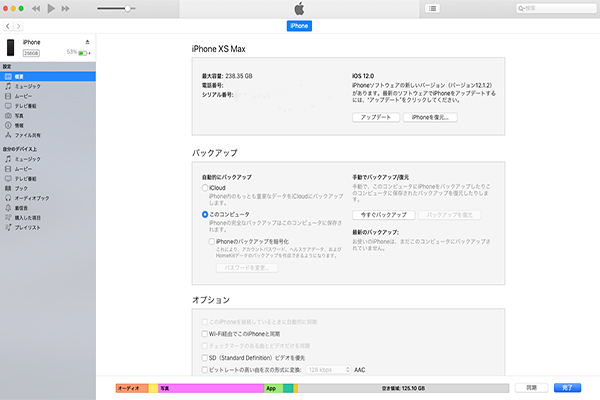Click the fast-forward (next track) button

[x=65, y=8]
